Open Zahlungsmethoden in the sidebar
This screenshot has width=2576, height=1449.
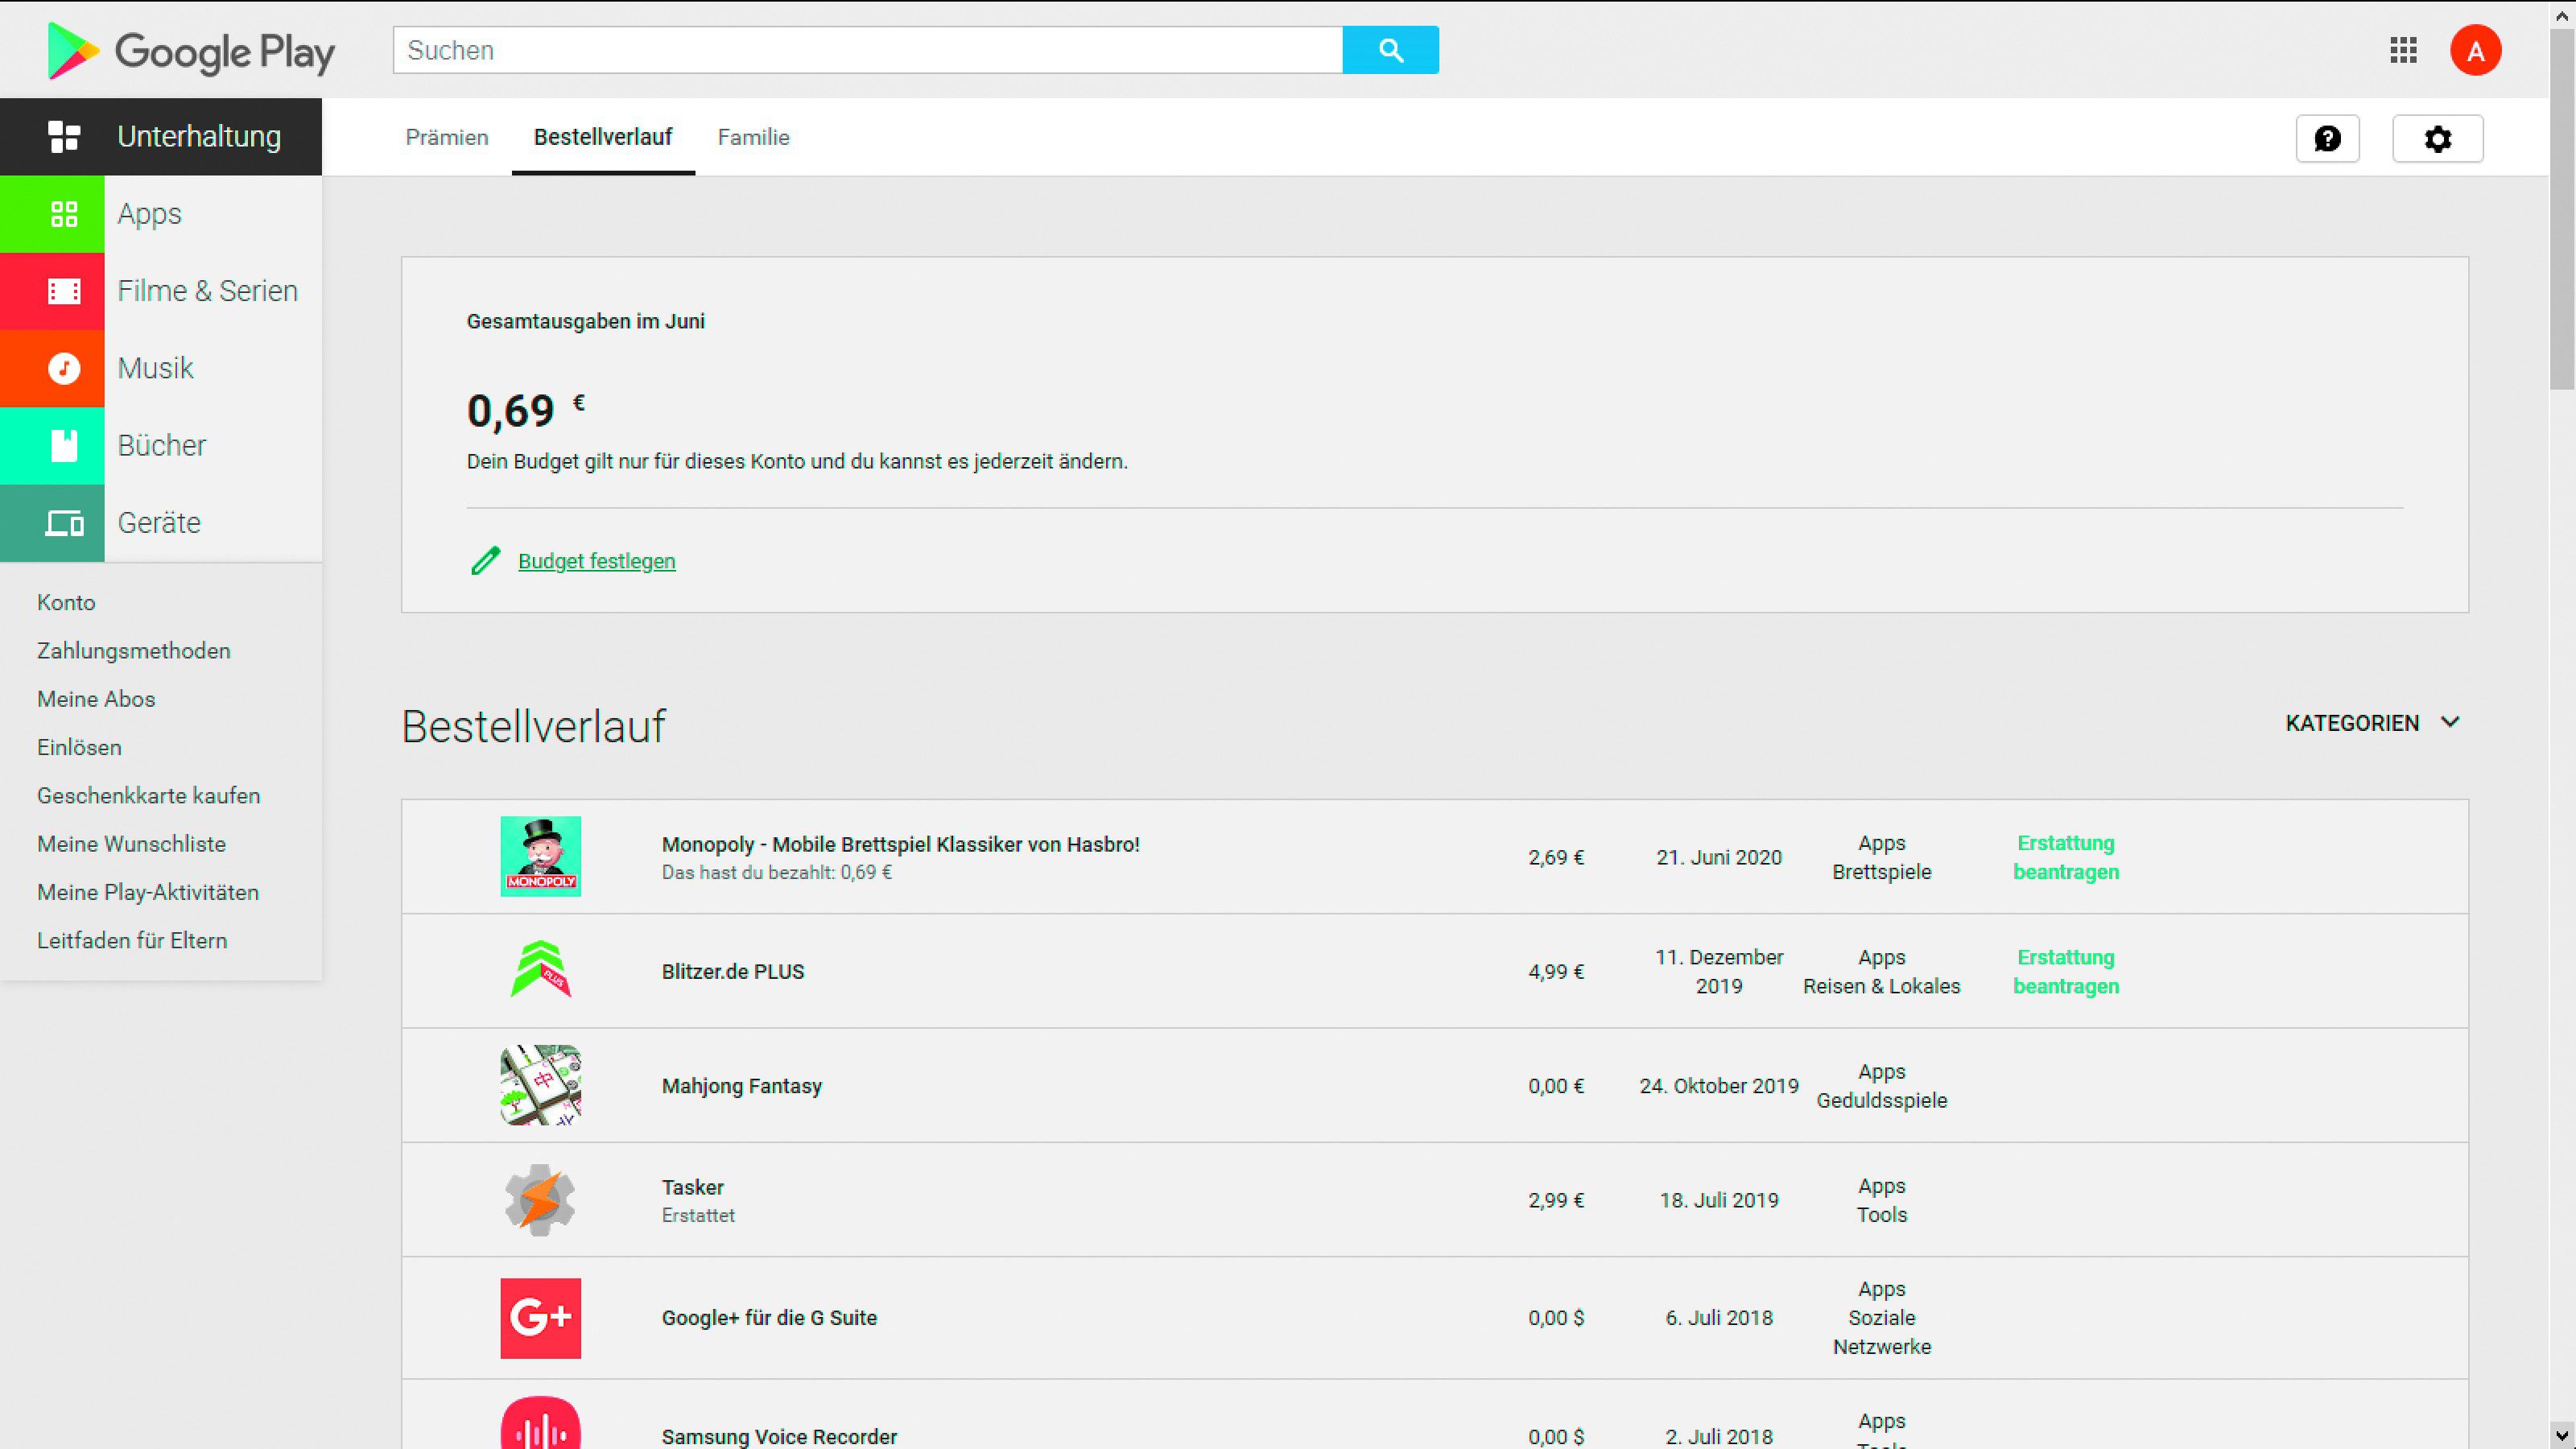[x=133, y=650]
